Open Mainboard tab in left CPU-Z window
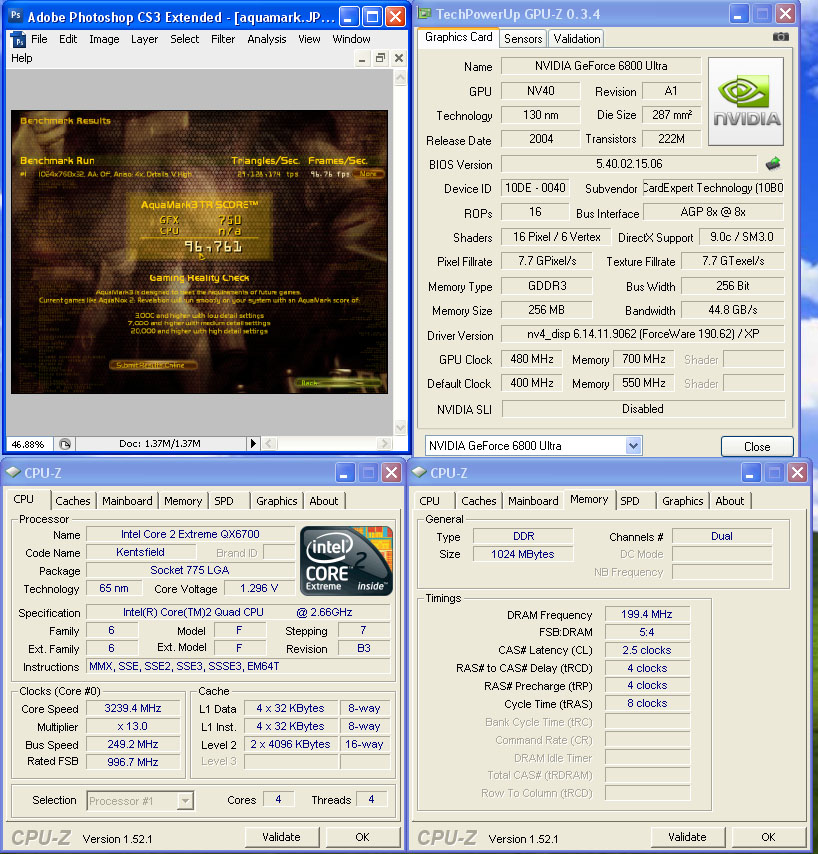 [127, 501]
